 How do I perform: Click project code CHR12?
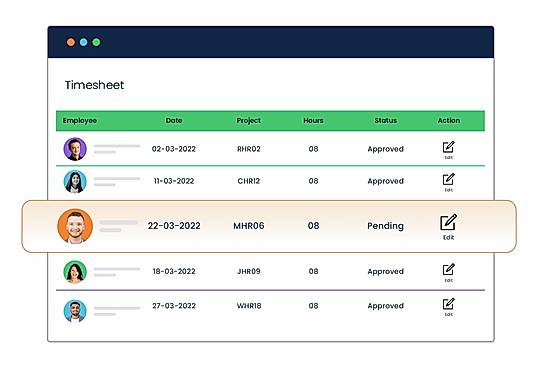tap(249, 181)
